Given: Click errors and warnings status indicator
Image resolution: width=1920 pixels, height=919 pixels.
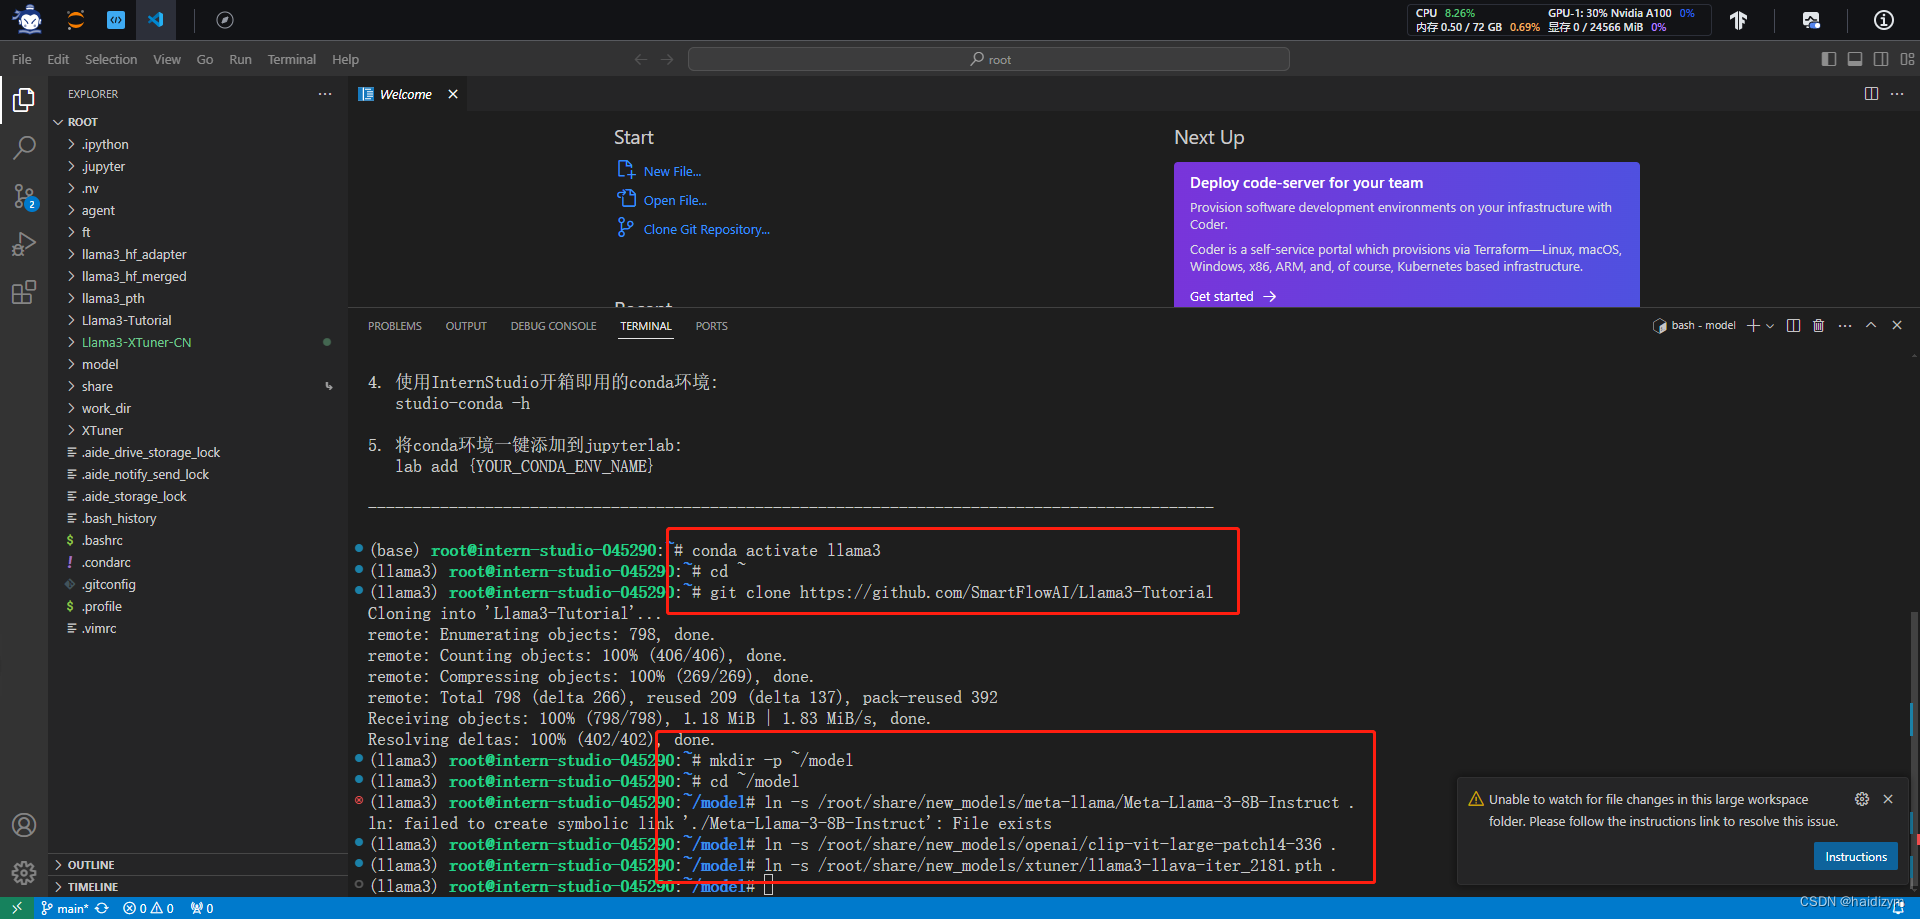Looking at the screenshot, I should pyautogui.click(x=148, y=908).
